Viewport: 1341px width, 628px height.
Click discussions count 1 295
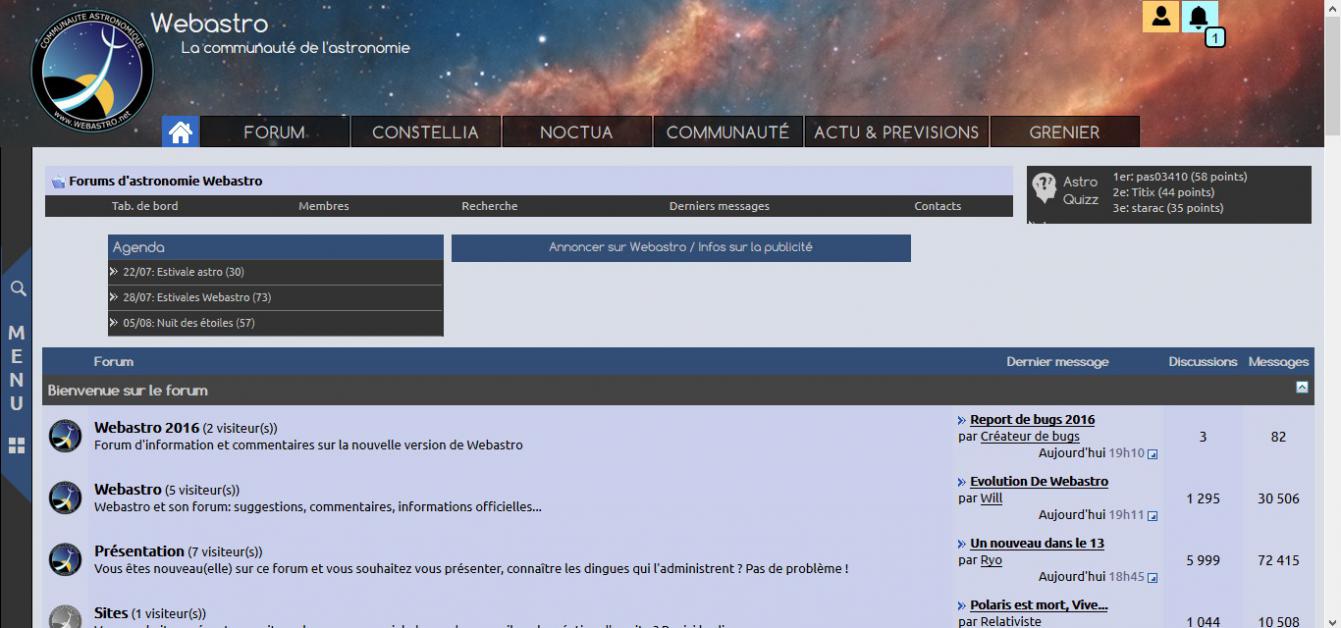click(x=1203, y=499)
